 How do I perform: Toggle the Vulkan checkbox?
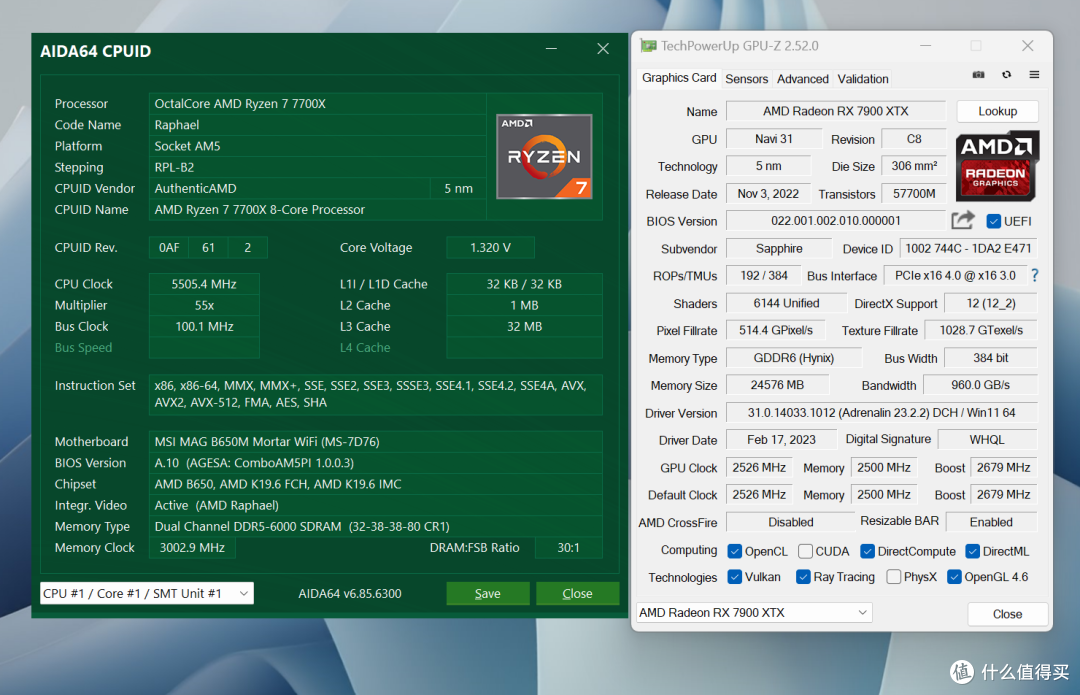735,577
